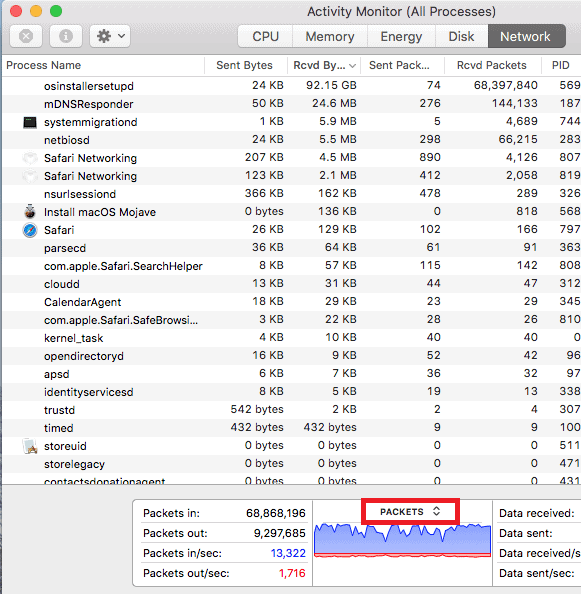Image resolution: width=581 pixels, height=594 pixels.
Task: Sort by Rcvd Packets column header
Action: tap(492, 65)
